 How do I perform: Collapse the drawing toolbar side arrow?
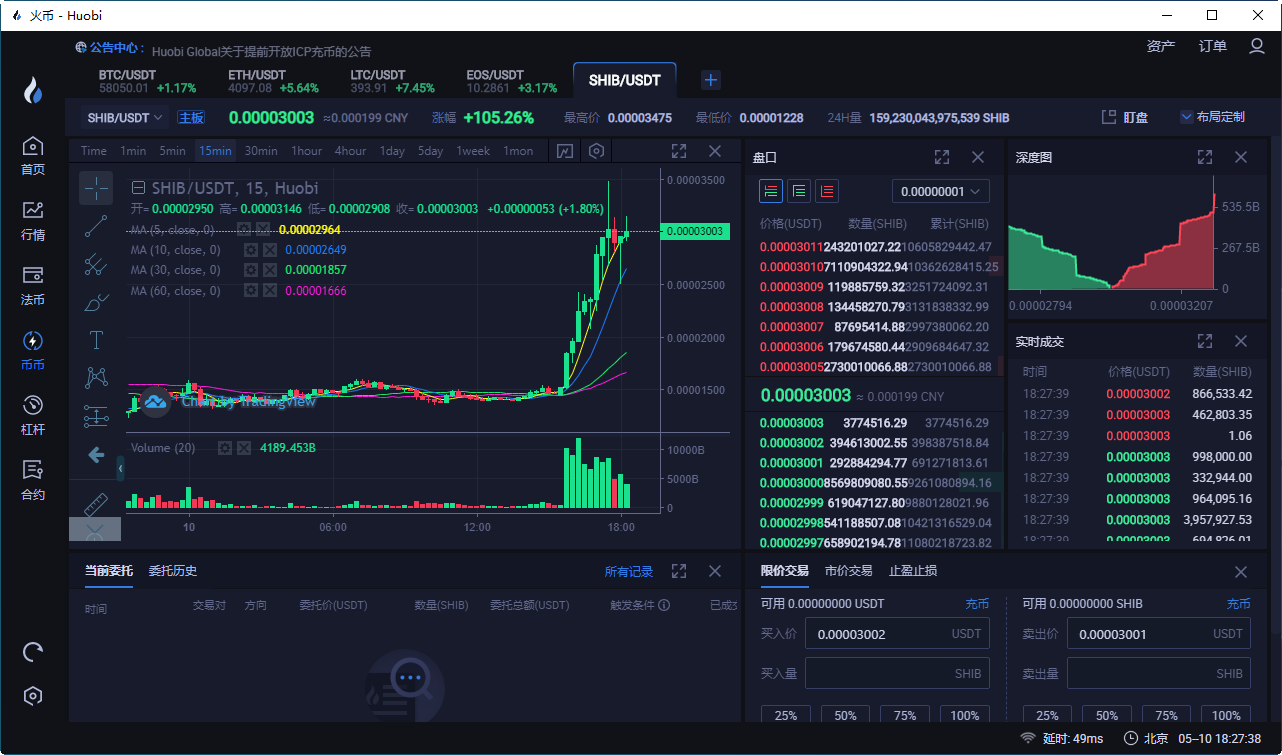point(121,467)
